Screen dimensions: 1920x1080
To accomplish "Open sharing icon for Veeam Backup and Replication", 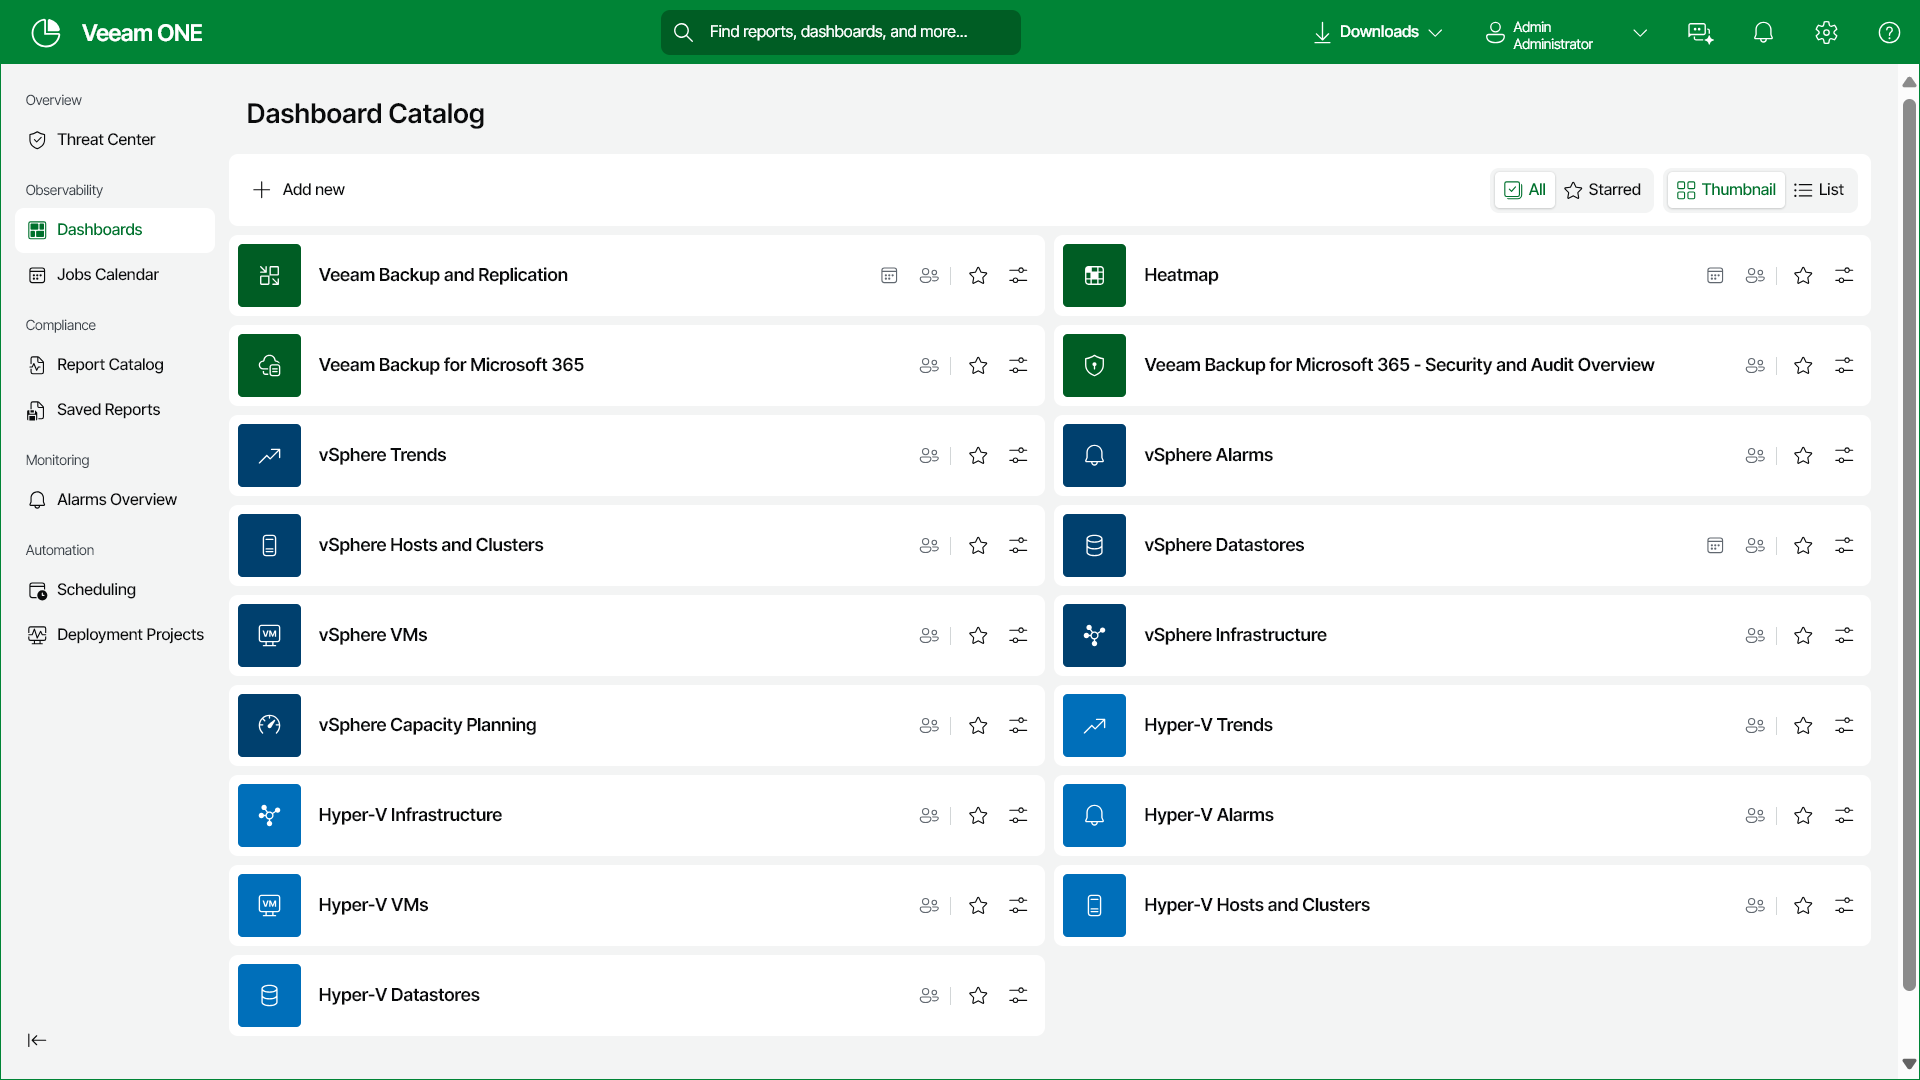I will 929,275.
